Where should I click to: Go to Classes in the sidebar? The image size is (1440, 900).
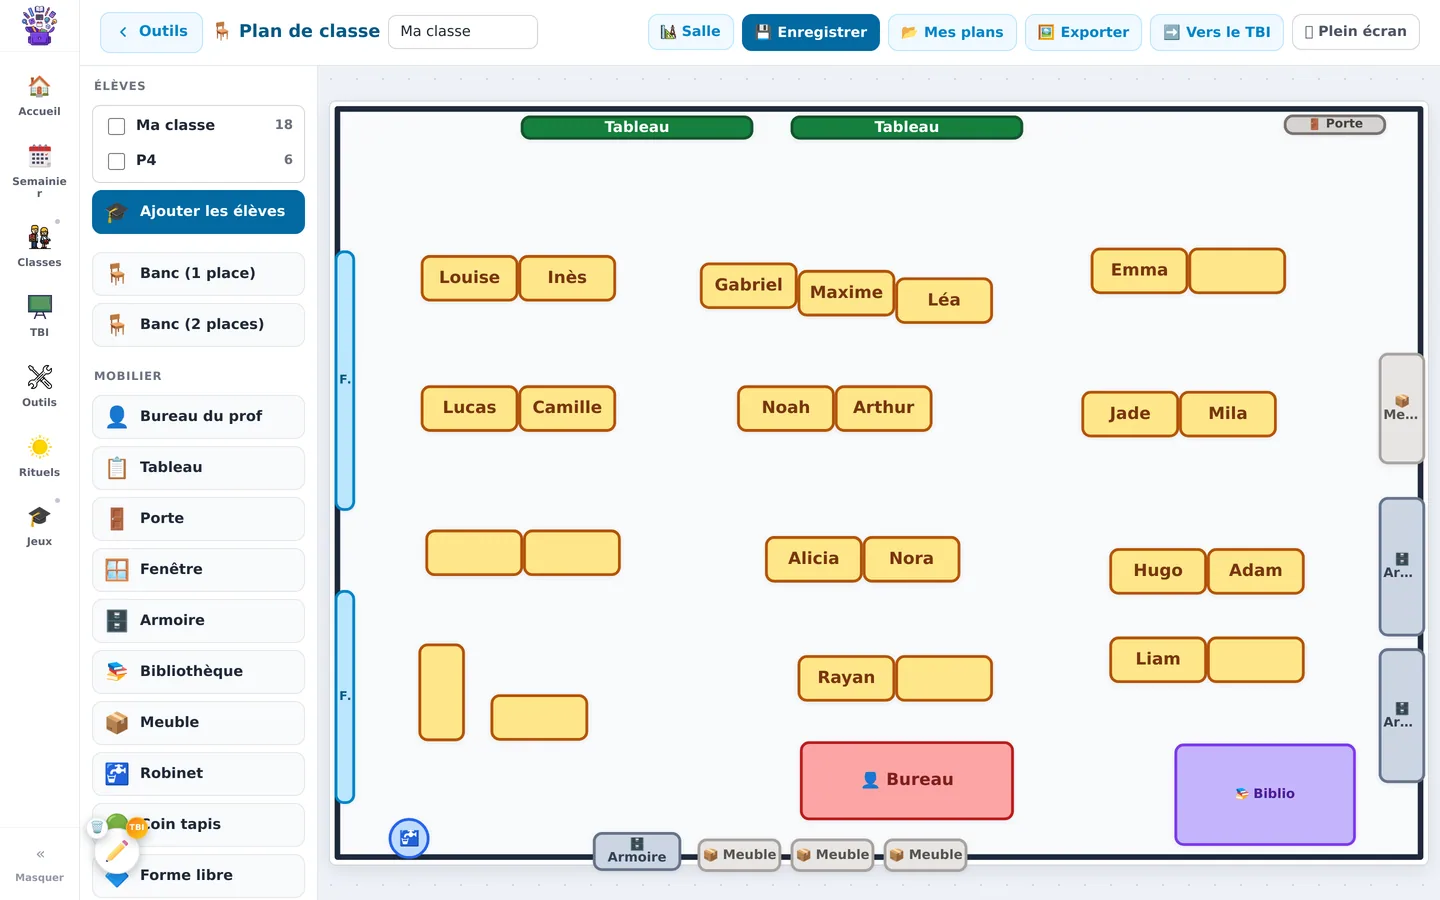click(x=39, y=246)
